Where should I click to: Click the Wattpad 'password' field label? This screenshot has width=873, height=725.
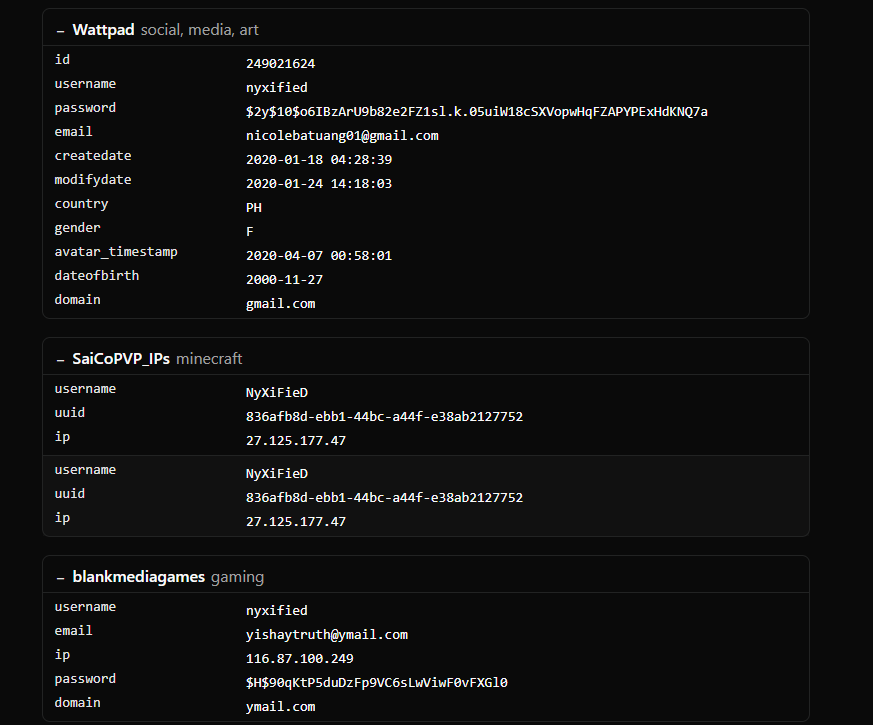[x=85, y=108]
